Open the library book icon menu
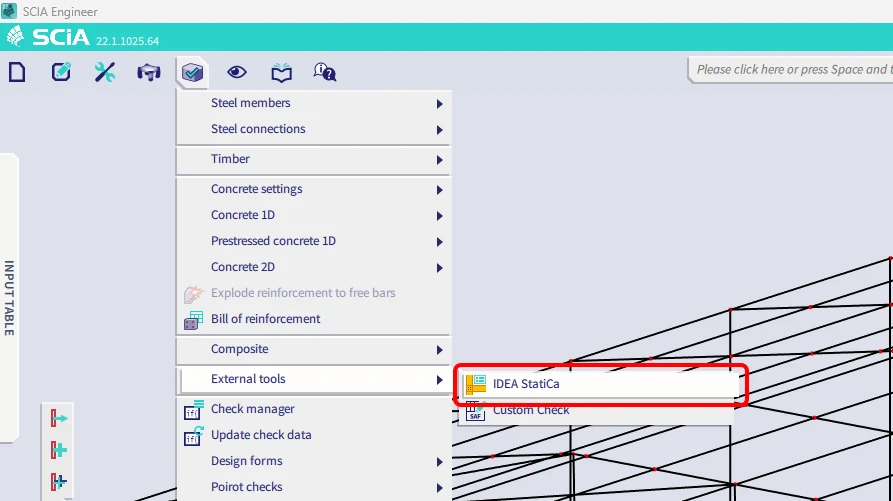Screen dimensions: 893x501 281,72
